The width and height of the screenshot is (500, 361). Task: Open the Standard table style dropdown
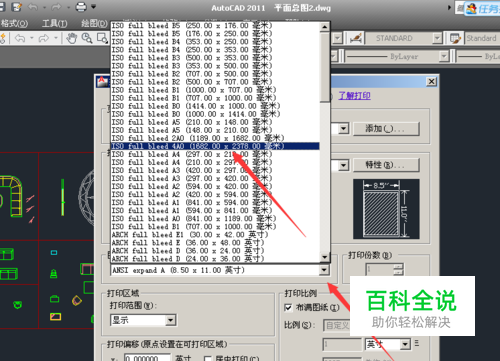(482, 38)
